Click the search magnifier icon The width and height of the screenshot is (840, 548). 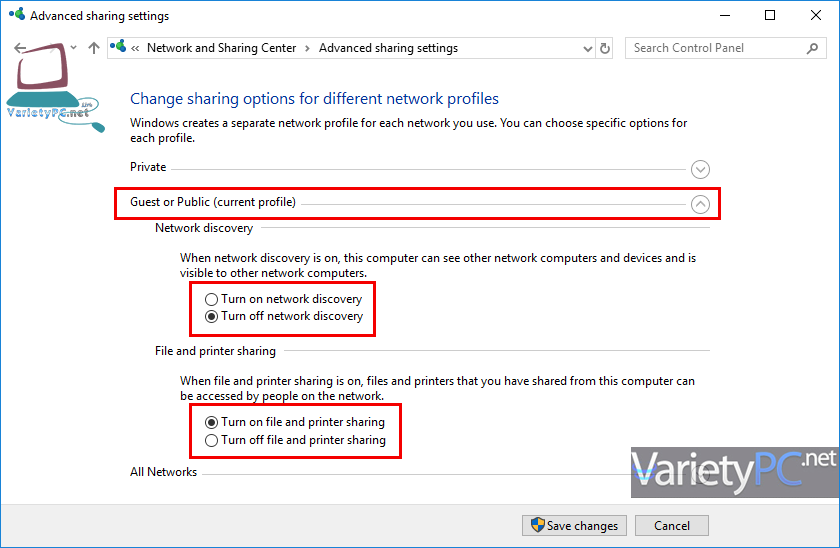(812, 48)
